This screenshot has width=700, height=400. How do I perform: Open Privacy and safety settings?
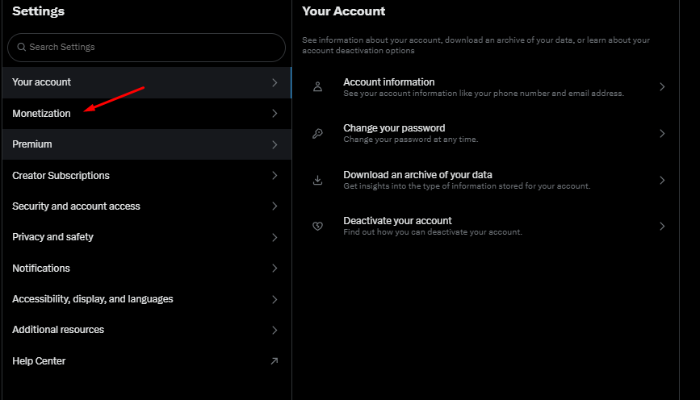53,237
